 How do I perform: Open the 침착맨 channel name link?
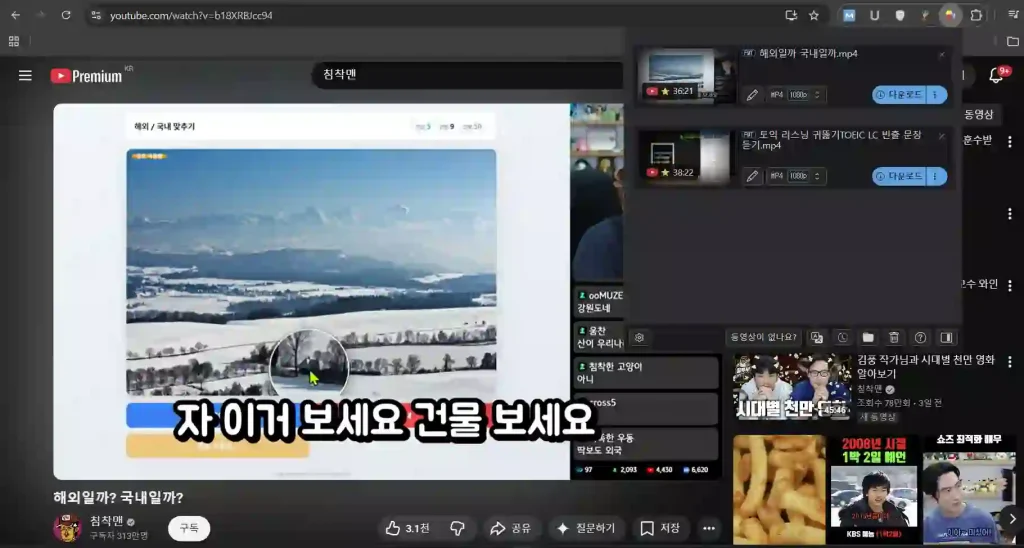coord(107,521)
